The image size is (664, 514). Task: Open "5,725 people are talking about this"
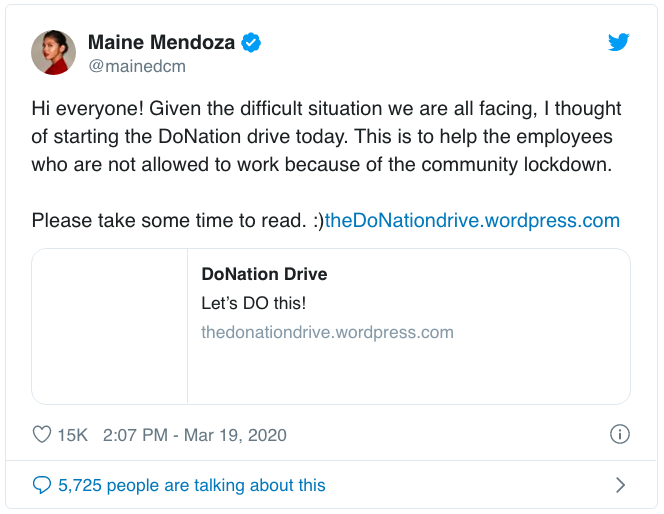pyautogui.click(x=192, y=485)
